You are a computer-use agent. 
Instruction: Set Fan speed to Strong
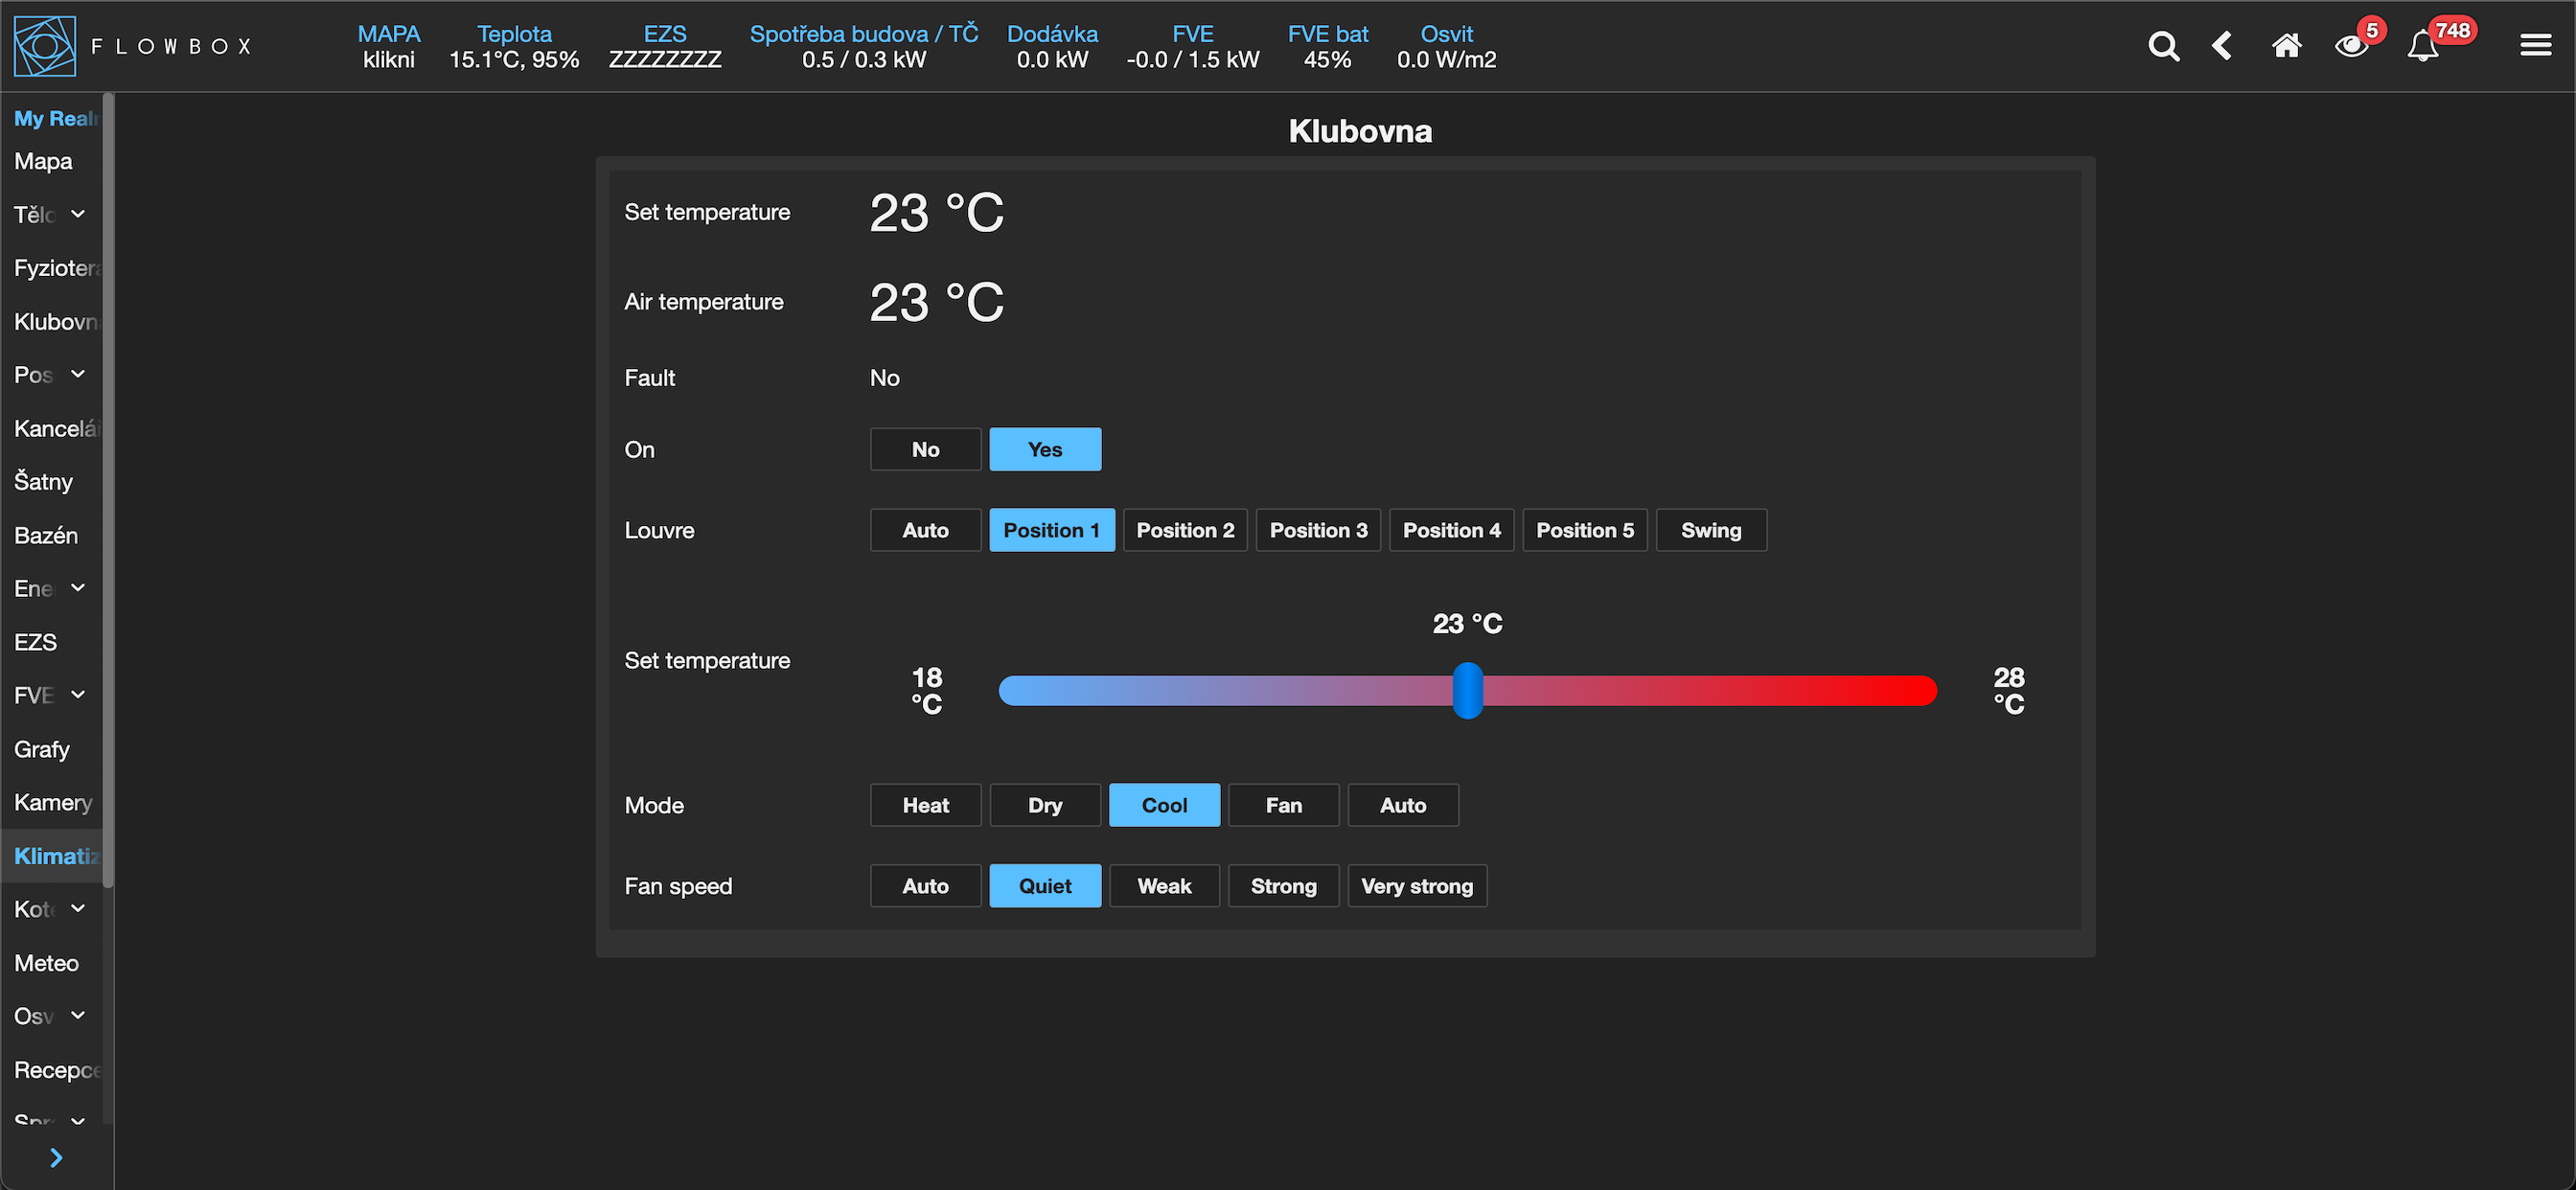1283,886
